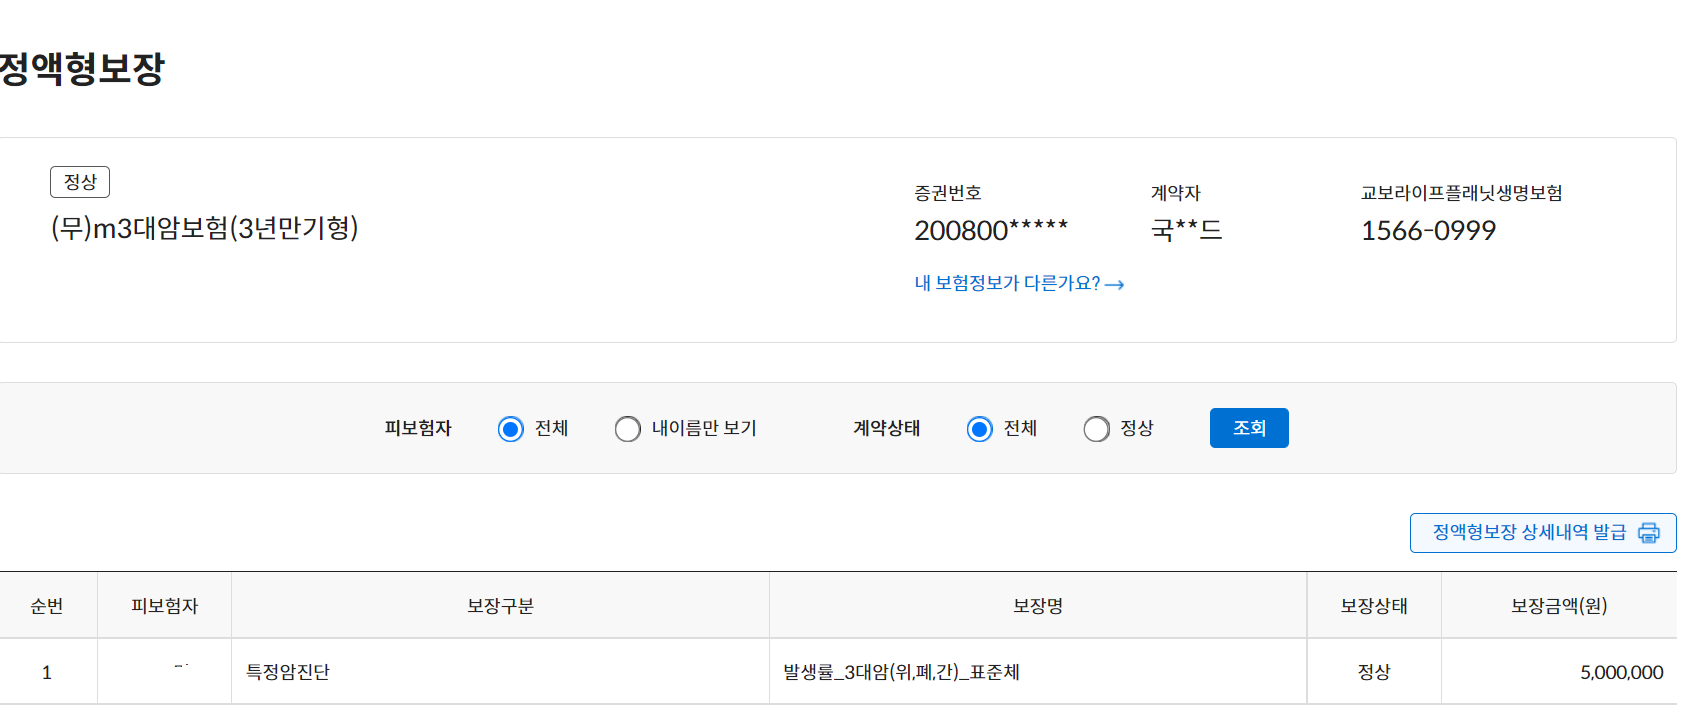The height and width of the screenshot is (726, 1681).
Task: Select 전체 radio under 계약상태
Action: click(x=979, y=429)
